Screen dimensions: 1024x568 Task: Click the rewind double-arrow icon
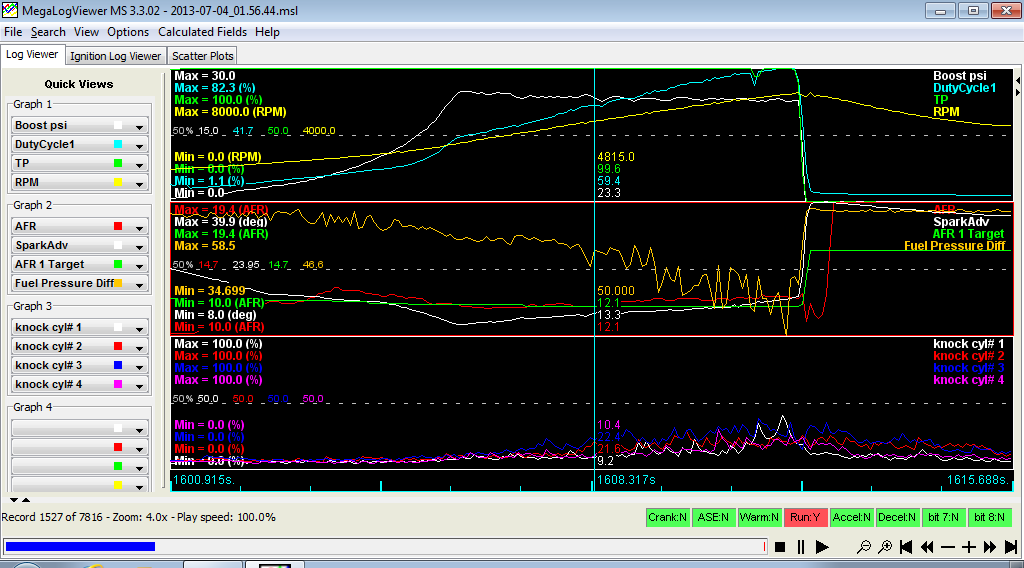coord(927,547)
